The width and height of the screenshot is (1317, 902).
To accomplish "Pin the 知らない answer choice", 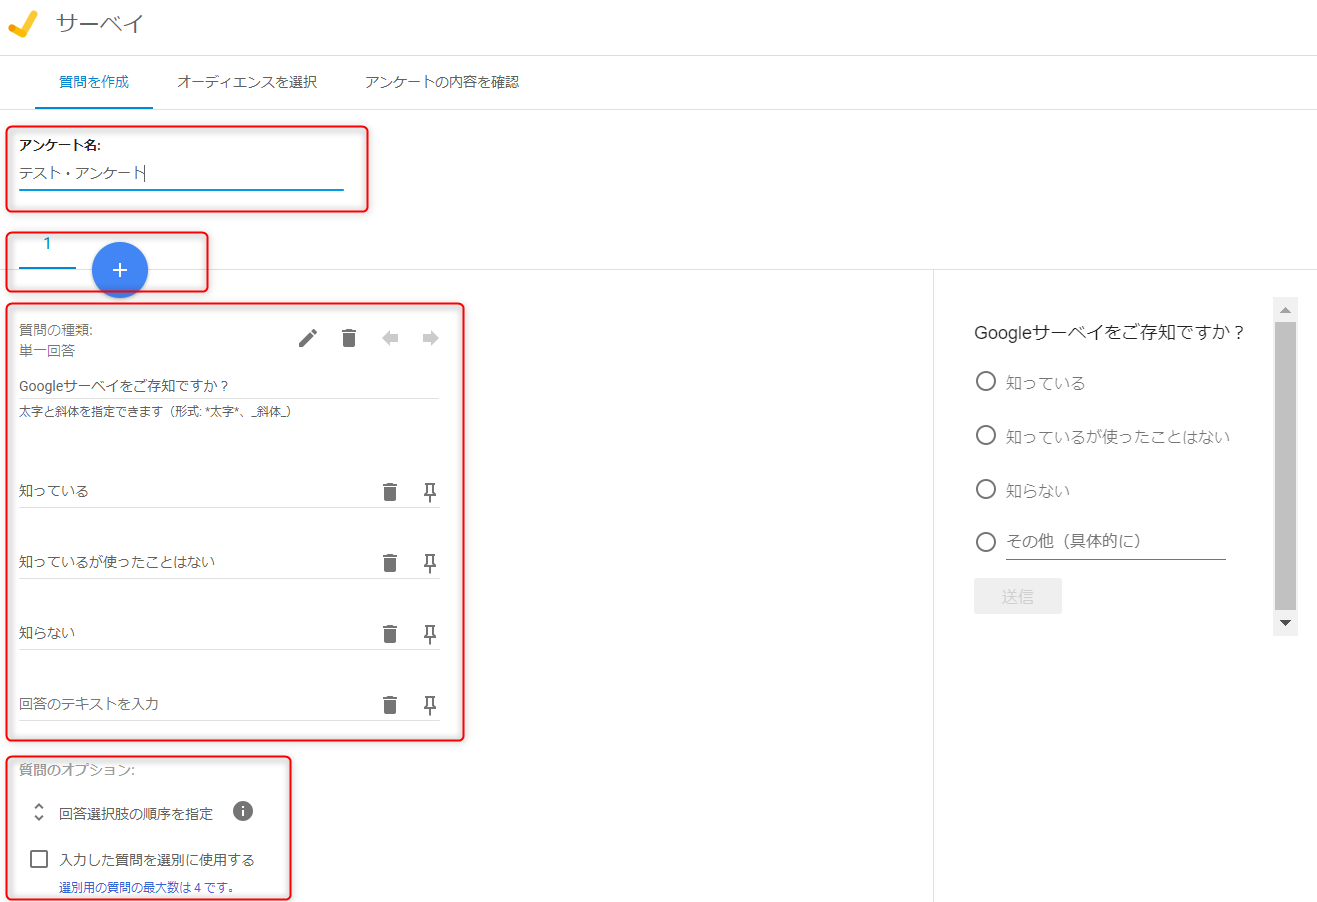I will click(430, 634).
